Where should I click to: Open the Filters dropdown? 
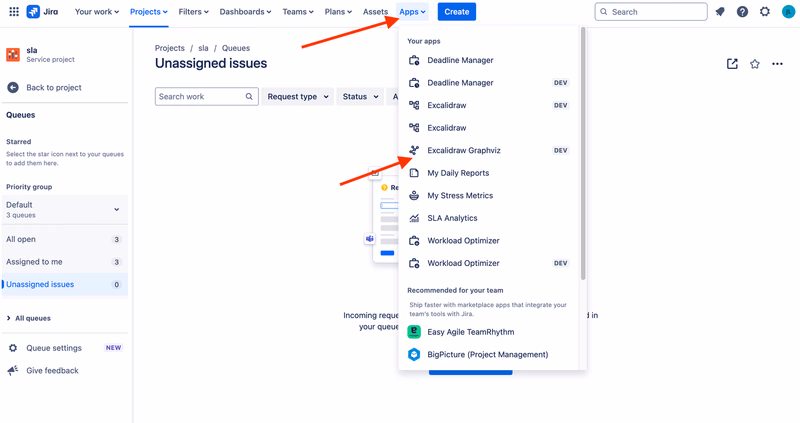pyautogui.click(x=193, y=12)
